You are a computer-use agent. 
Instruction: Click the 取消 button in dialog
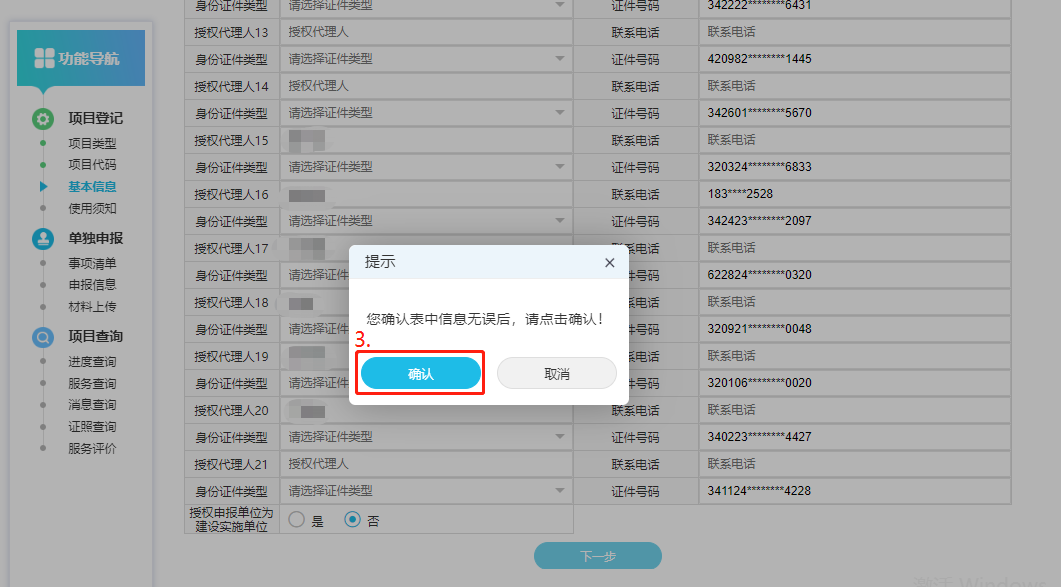click(557, 374)
